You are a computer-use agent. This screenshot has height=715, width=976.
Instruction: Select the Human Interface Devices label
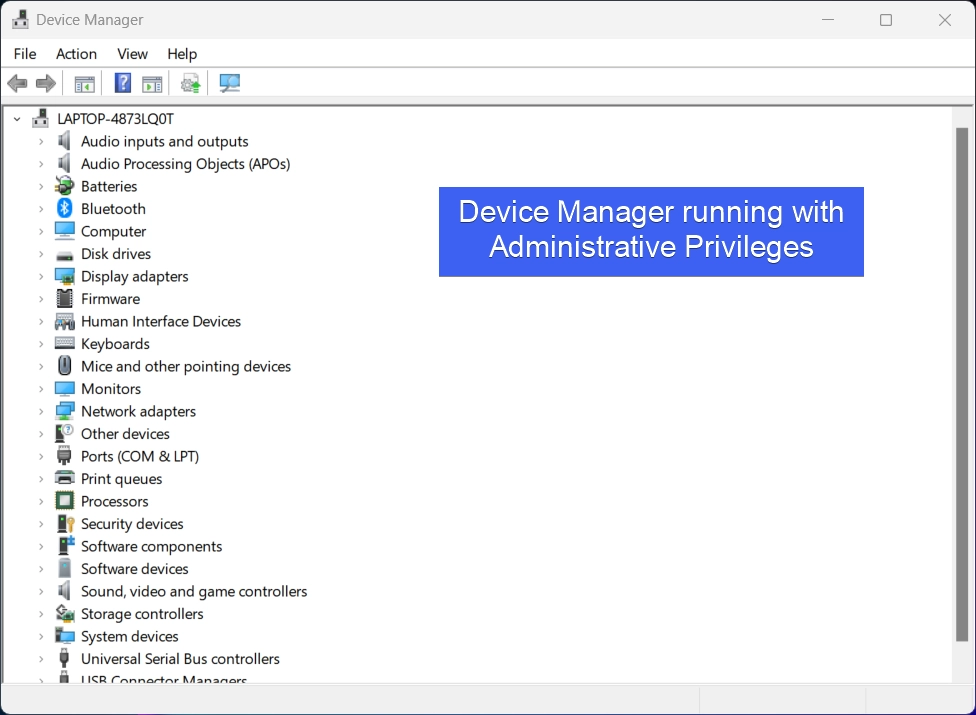(x=161, y=321)
